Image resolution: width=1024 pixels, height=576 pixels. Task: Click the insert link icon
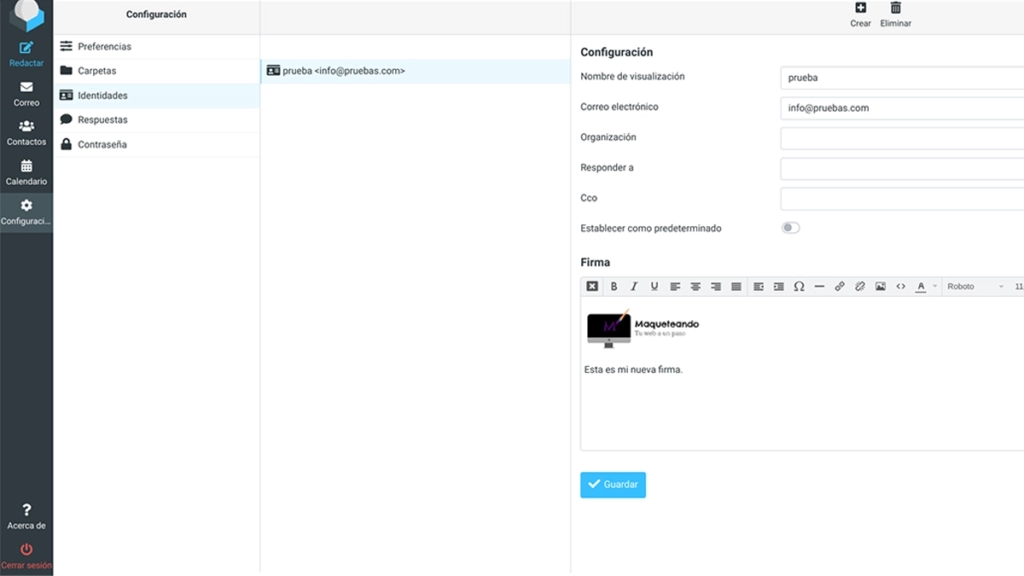(x=839, y=286)
